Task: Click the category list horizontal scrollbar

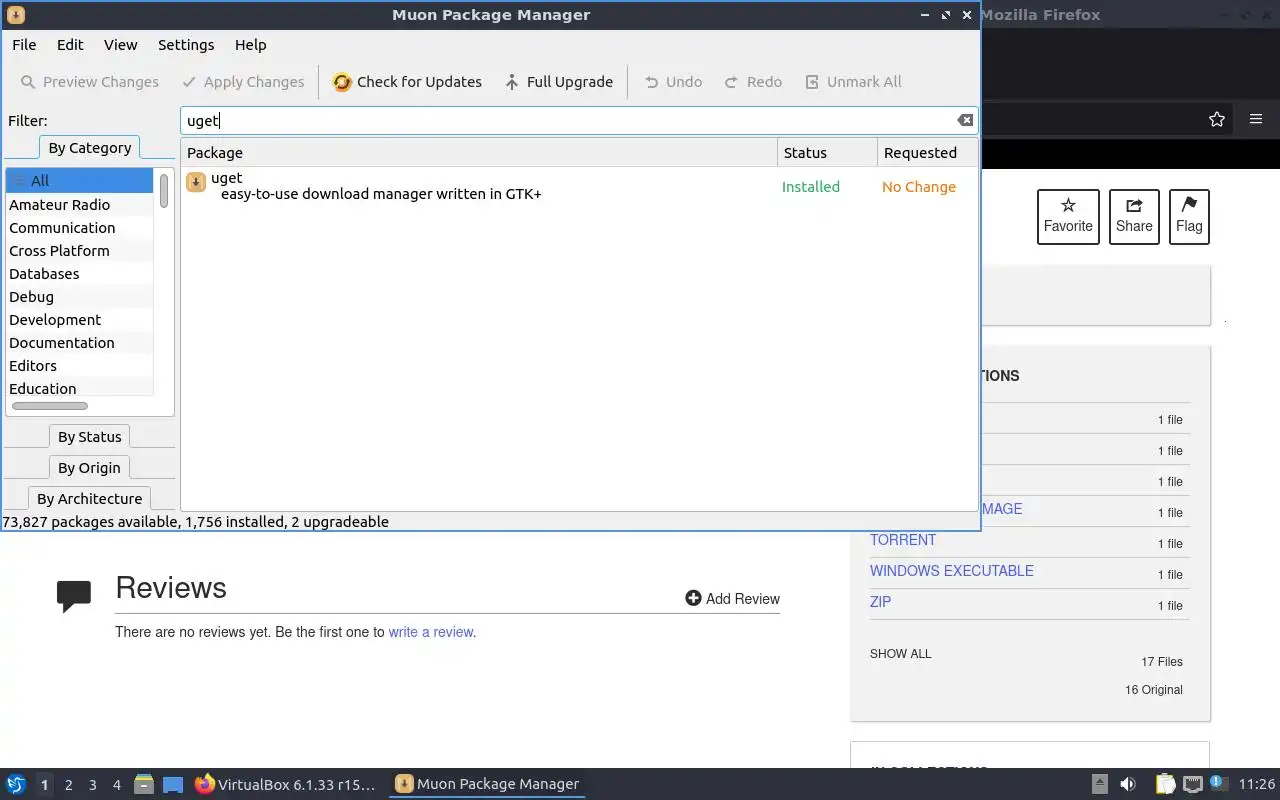Action: click(50, 406)
